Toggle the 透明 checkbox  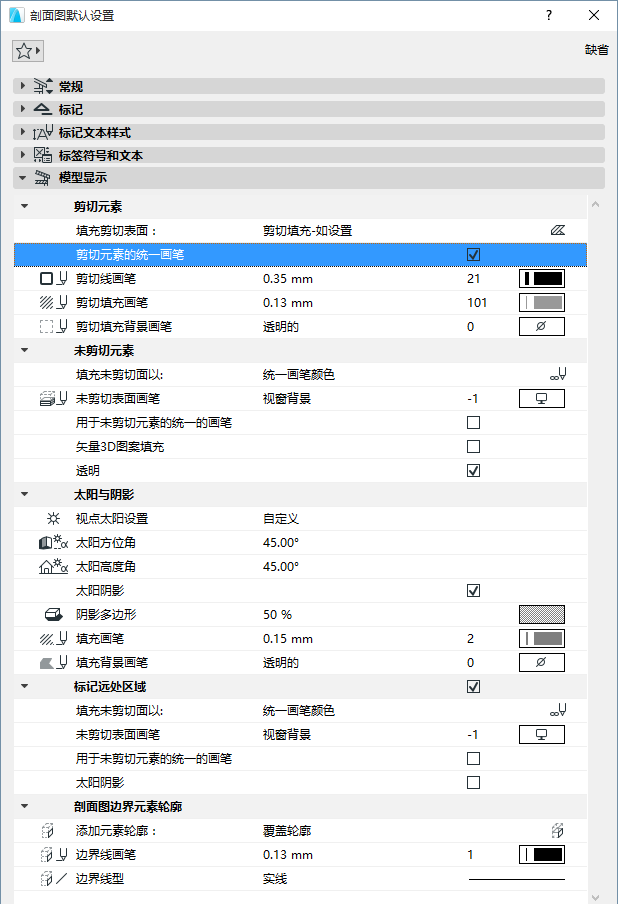[473, 471]
